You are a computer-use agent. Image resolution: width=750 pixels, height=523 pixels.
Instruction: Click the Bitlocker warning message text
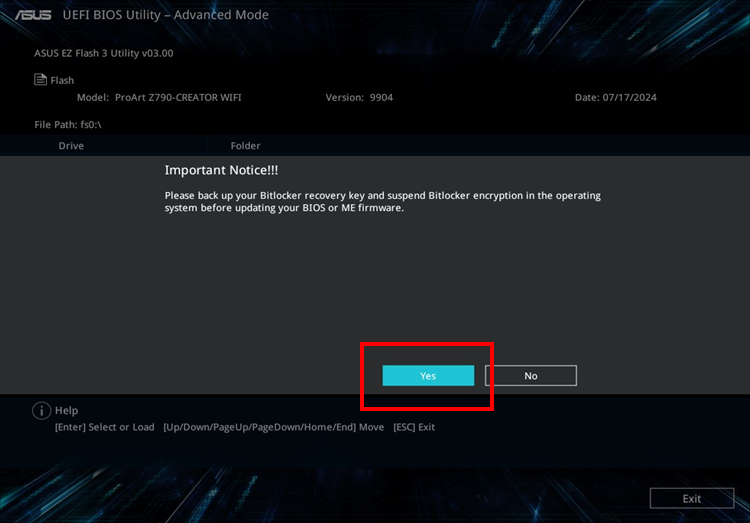click(x=383, y=201)
